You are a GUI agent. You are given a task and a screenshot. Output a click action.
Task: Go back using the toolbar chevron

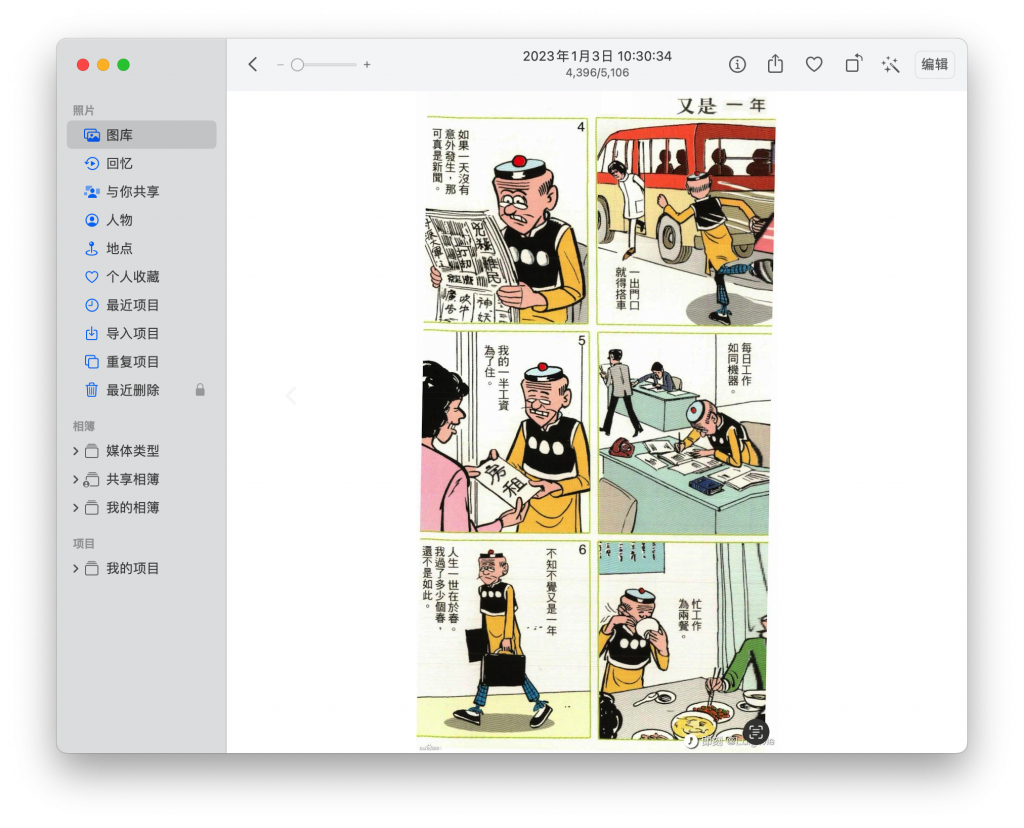(x=253, y=65)
